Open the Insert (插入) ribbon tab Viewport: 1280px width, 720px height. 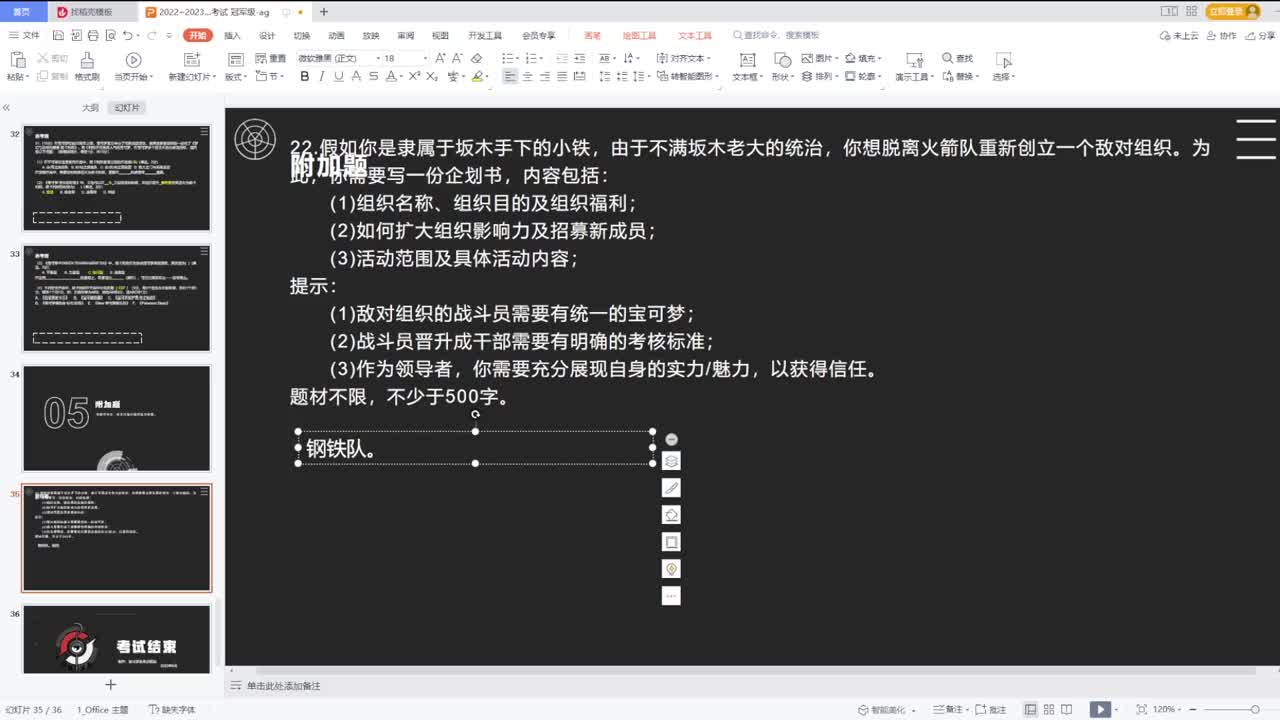[x=232, y=35]
